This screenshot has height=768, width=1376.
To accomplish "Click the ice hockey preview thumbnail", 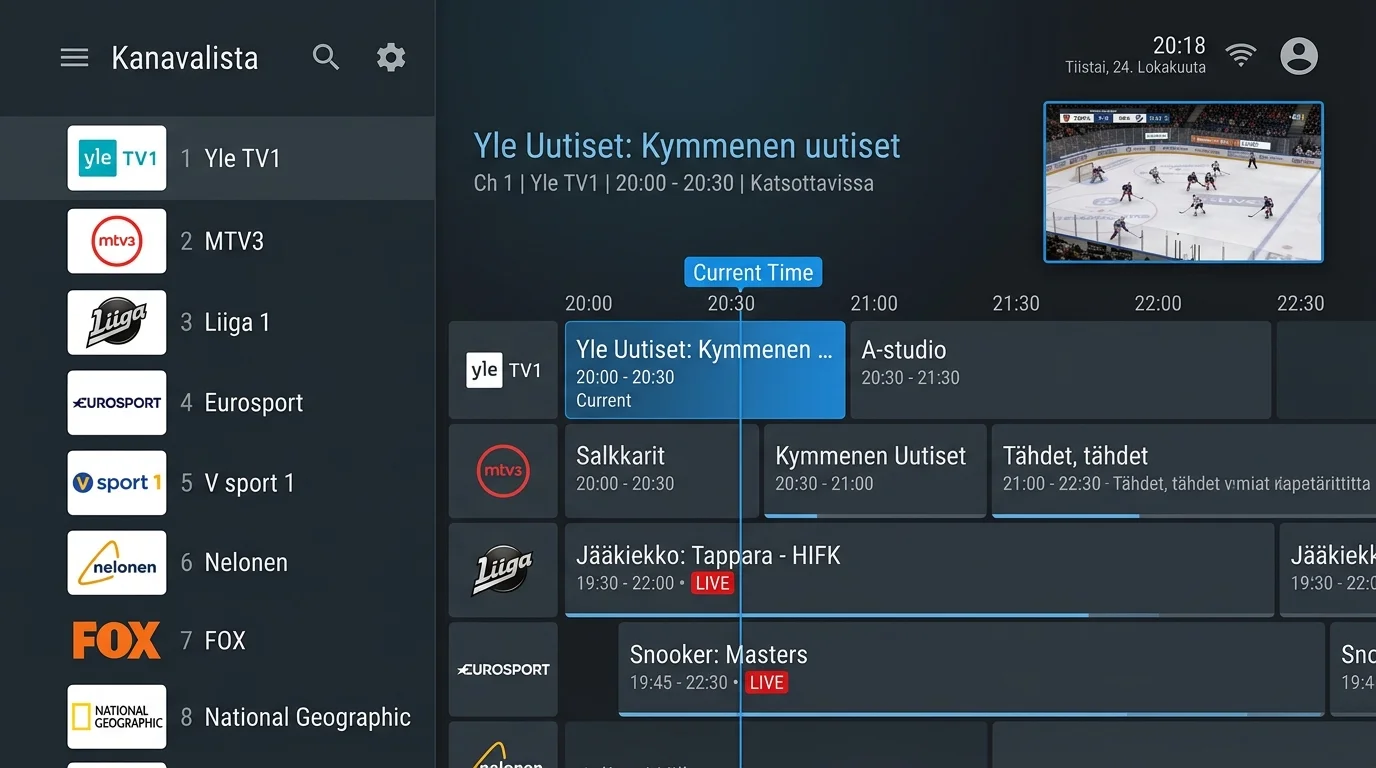I will [x=1183, y=182].
